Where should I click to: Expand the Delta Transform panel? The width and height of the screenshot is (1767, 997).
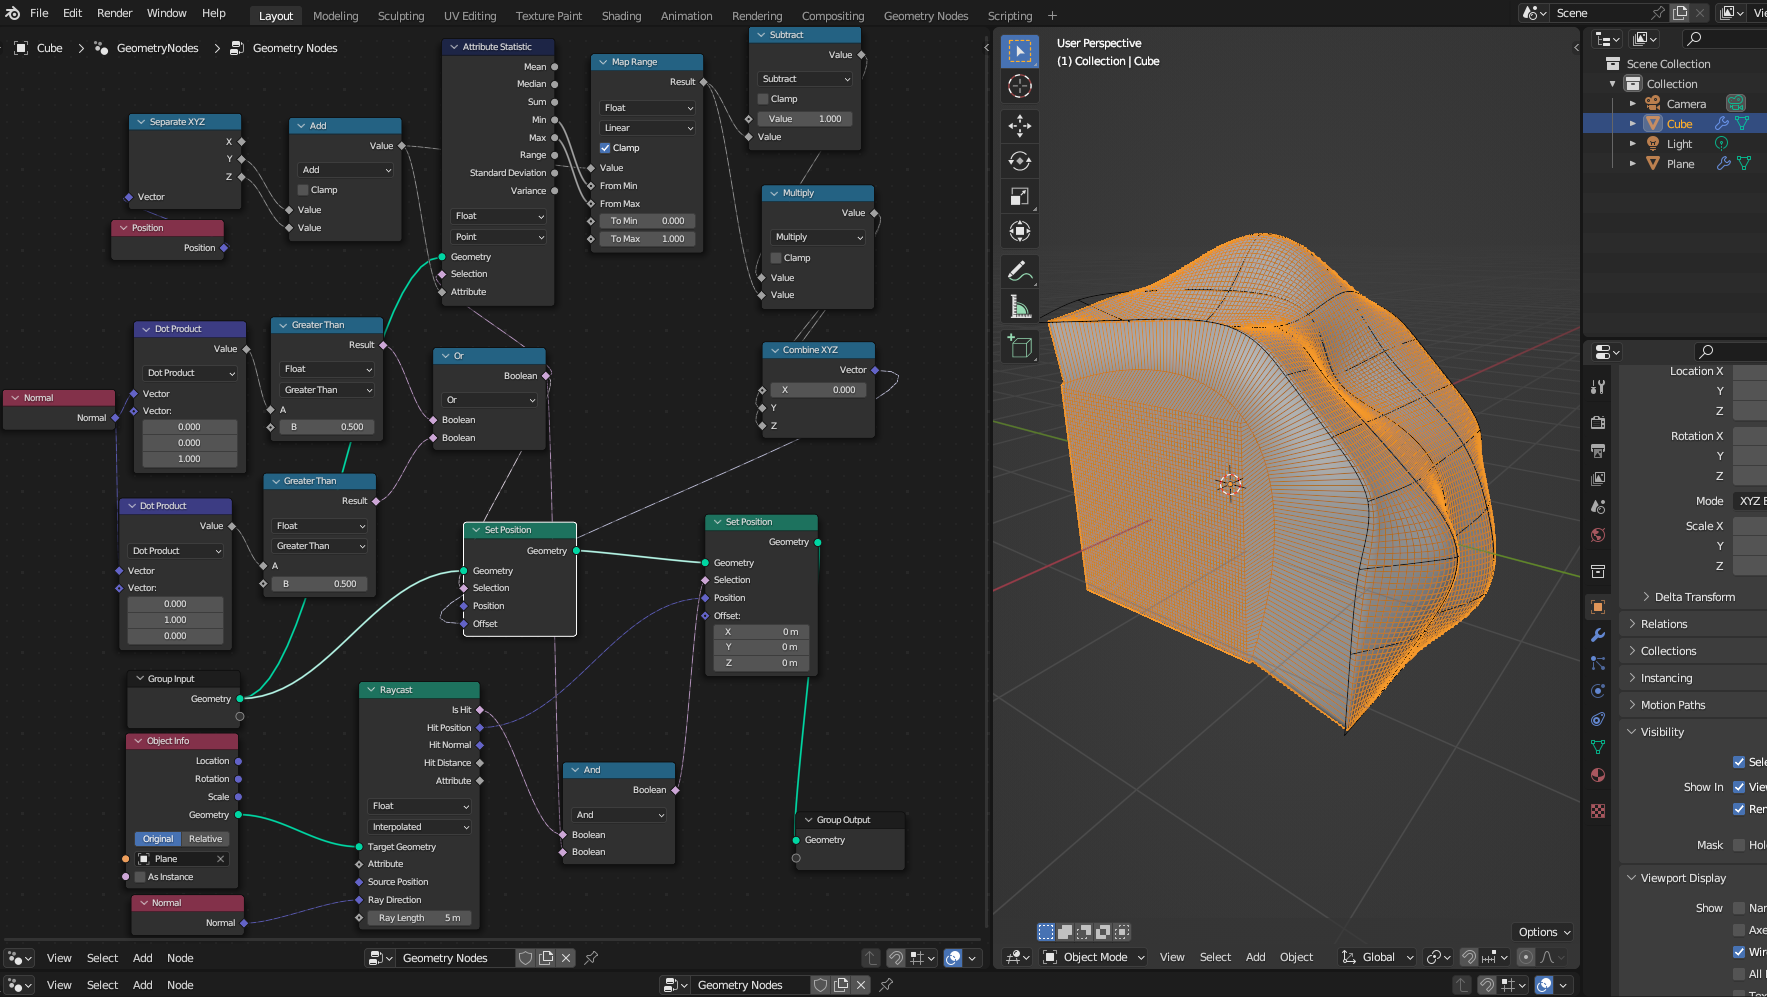click(1695, 597)
